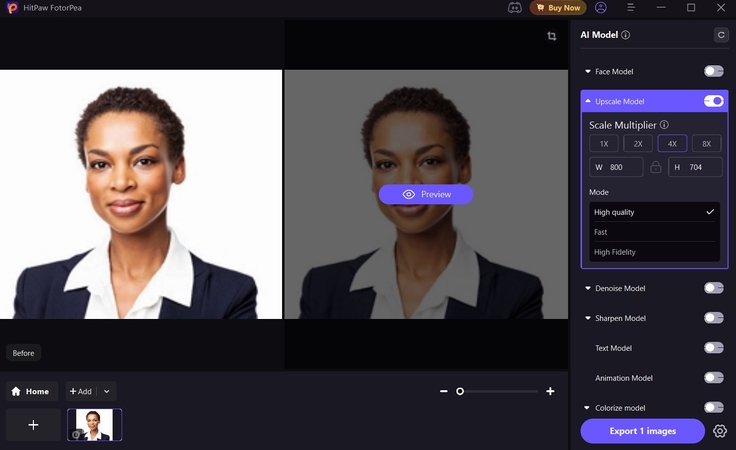Zoom out with the minus icon

(444, 391)
